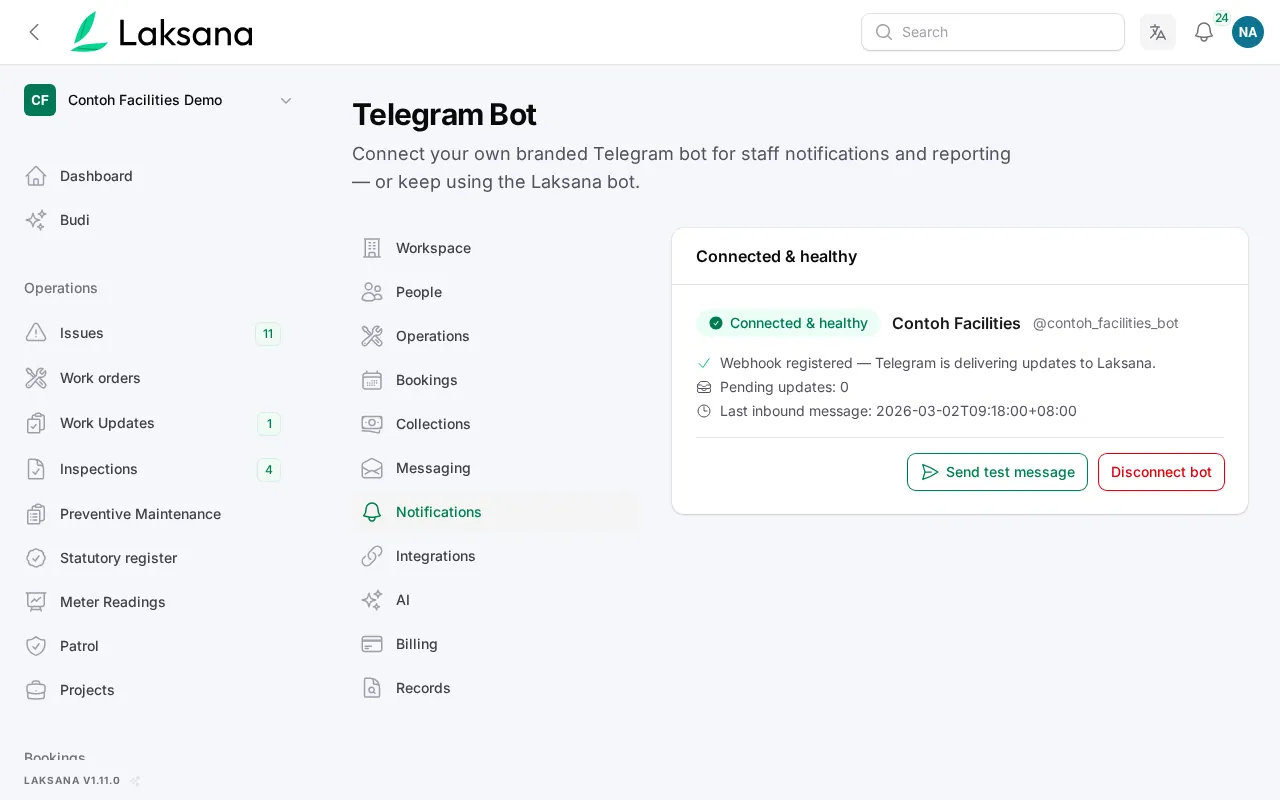Click the Budi sparkle icon
The width and height of the screenshot is (1280, 800).
point(36,220)
